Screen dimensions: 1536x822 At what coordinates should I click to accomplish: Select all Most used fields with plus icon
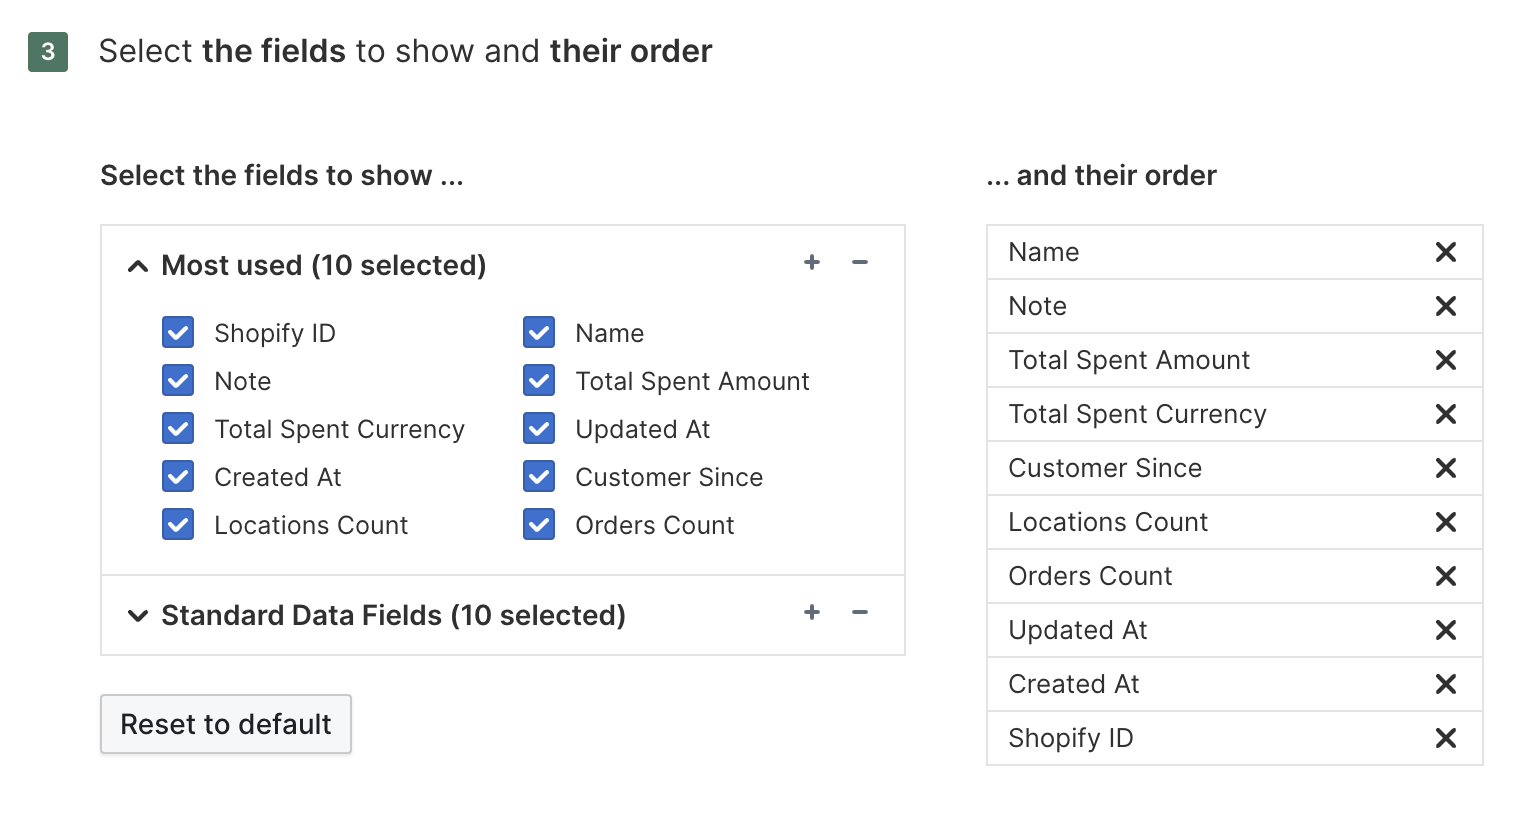(x=812, y=262)
